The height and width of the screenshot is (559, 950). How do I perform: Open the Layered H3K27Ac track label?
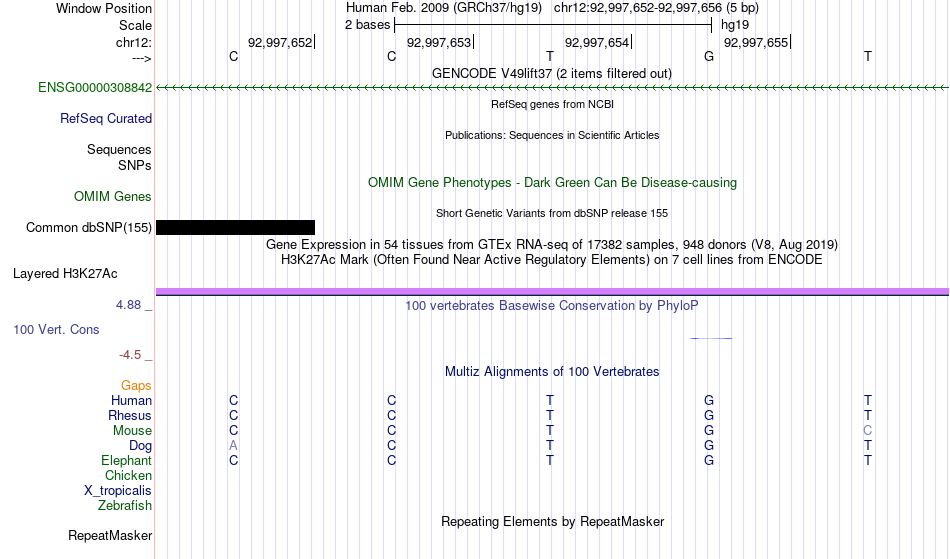tap(65, 274)
